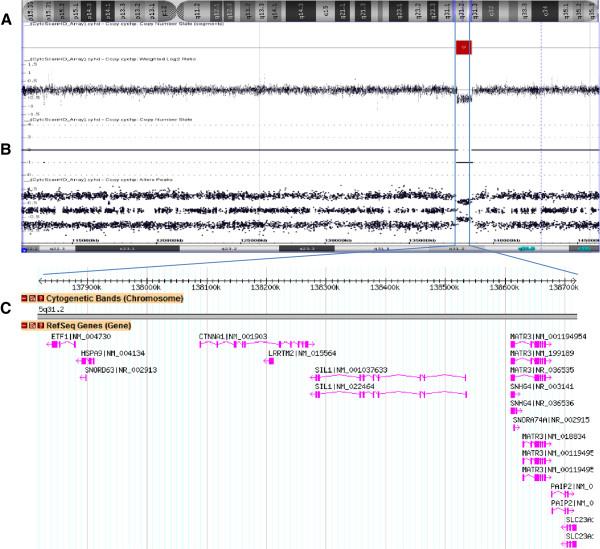The image size is (600, 549).
Task: Click the middle icon of RefSeq Genes track
Action: [33, 326]
